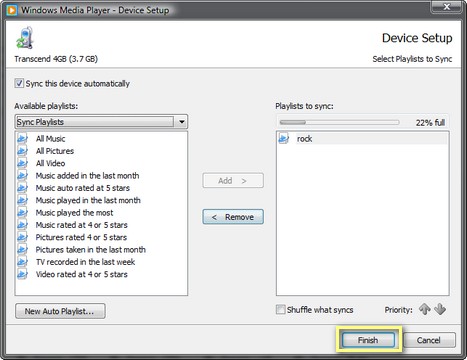The image size is (467, 360).
Task: Click the Add > button
Action: coord(233,180)
